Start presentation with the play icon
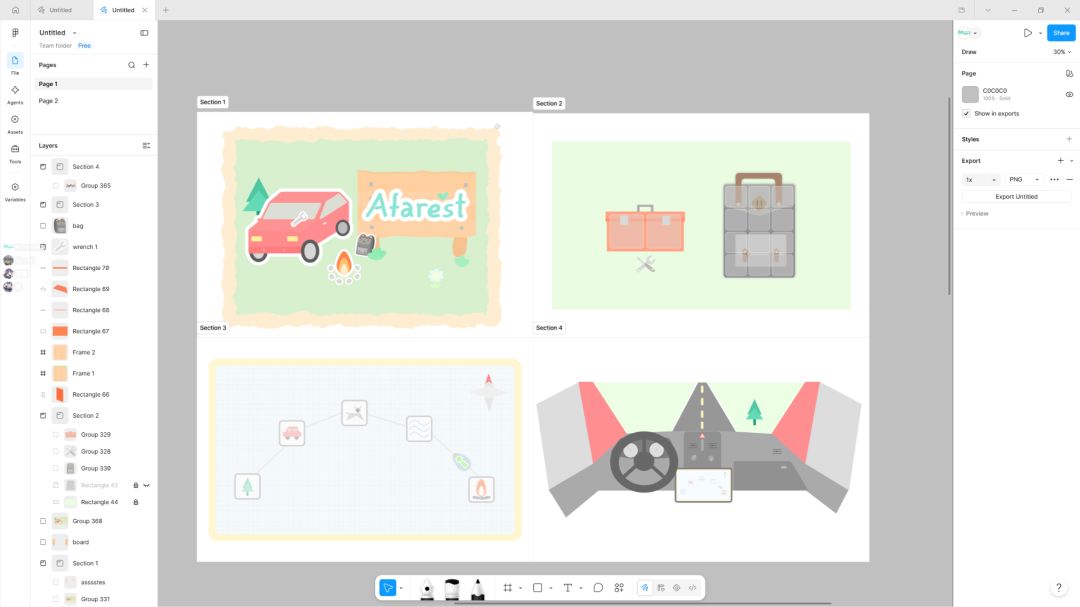This screenshot has height=607, width=1080. [x=1028, y=32]
